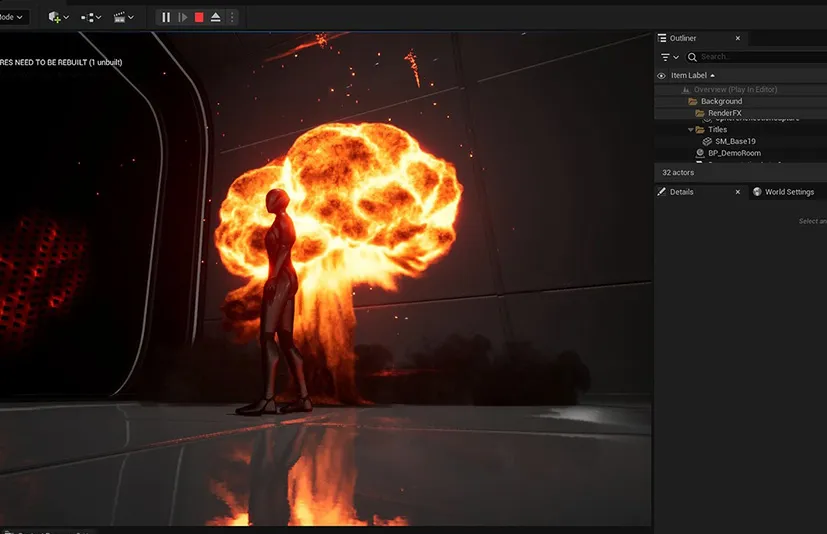Click the mannequin character in viewport
This screenshot has height=534, width=827.
(x=280, y=301)
